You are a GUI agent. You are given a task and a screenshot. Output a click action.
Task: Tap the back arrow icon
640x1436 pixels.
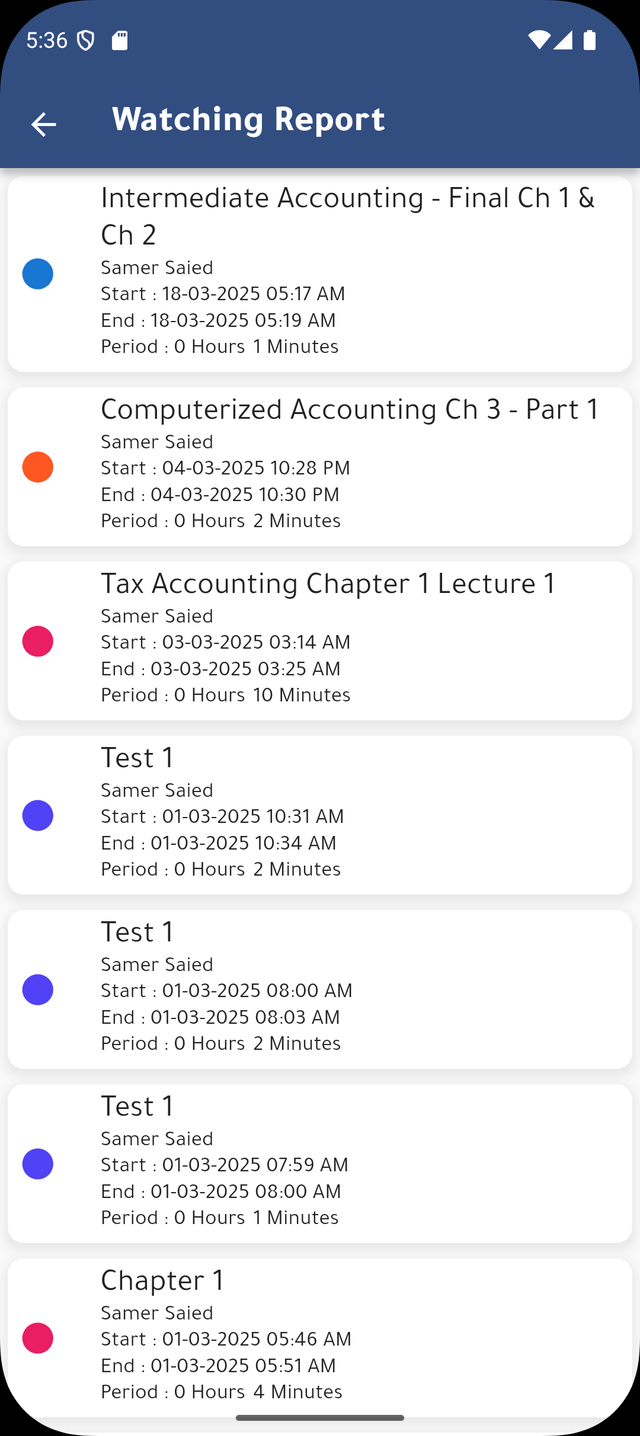pyautogui.click(x=43, y=124)
